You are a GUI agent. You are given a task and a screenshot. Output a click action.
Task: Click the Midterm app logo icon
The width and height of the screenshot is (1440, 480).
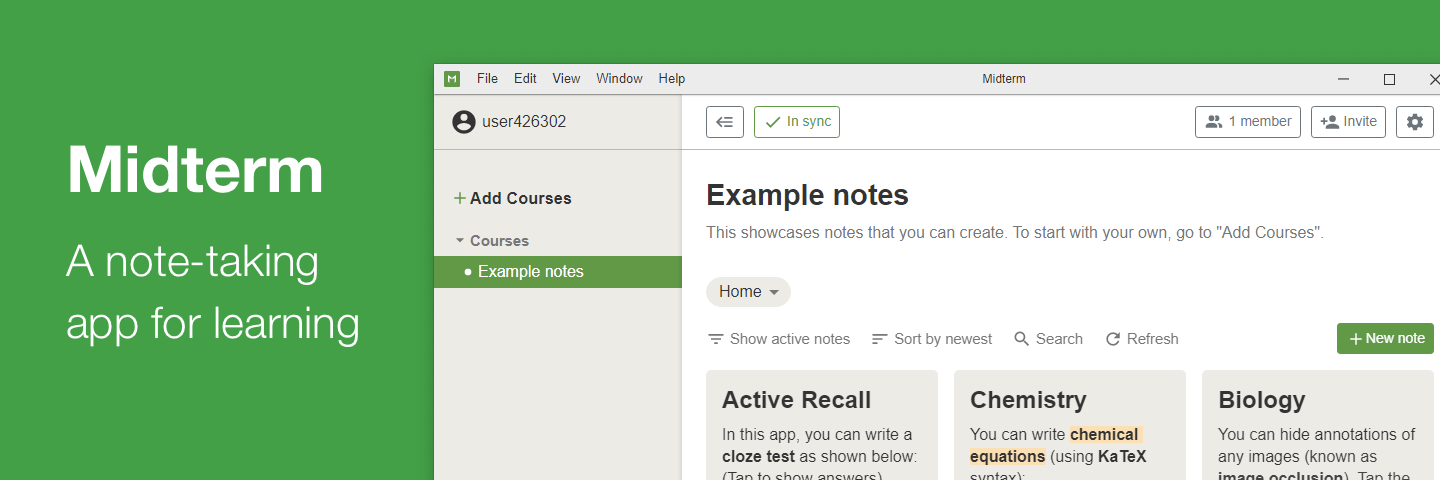pos(452,79)
